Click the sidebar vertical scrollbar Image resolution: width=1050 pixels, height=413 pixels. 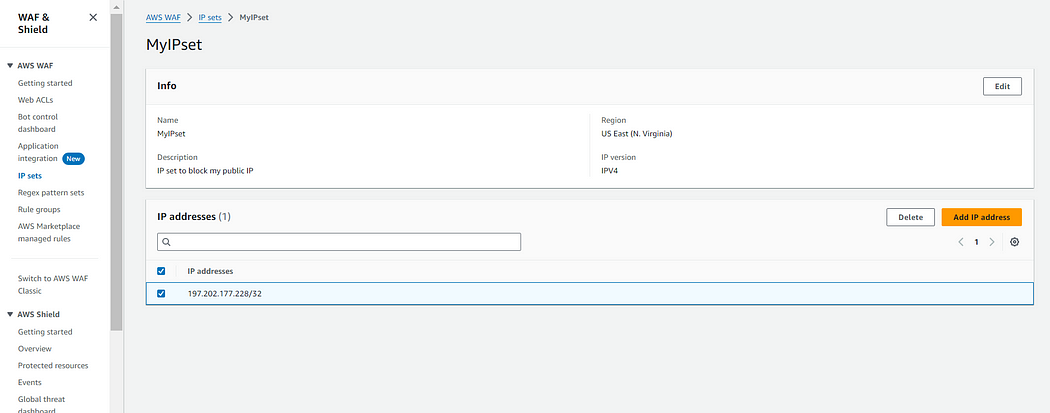pyautogui.click(x=117, y=171)
